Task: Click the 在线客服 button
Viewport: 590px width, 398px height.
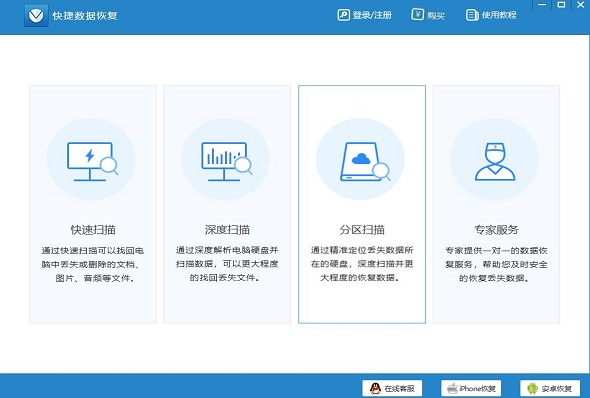Action: coord(392,388)
